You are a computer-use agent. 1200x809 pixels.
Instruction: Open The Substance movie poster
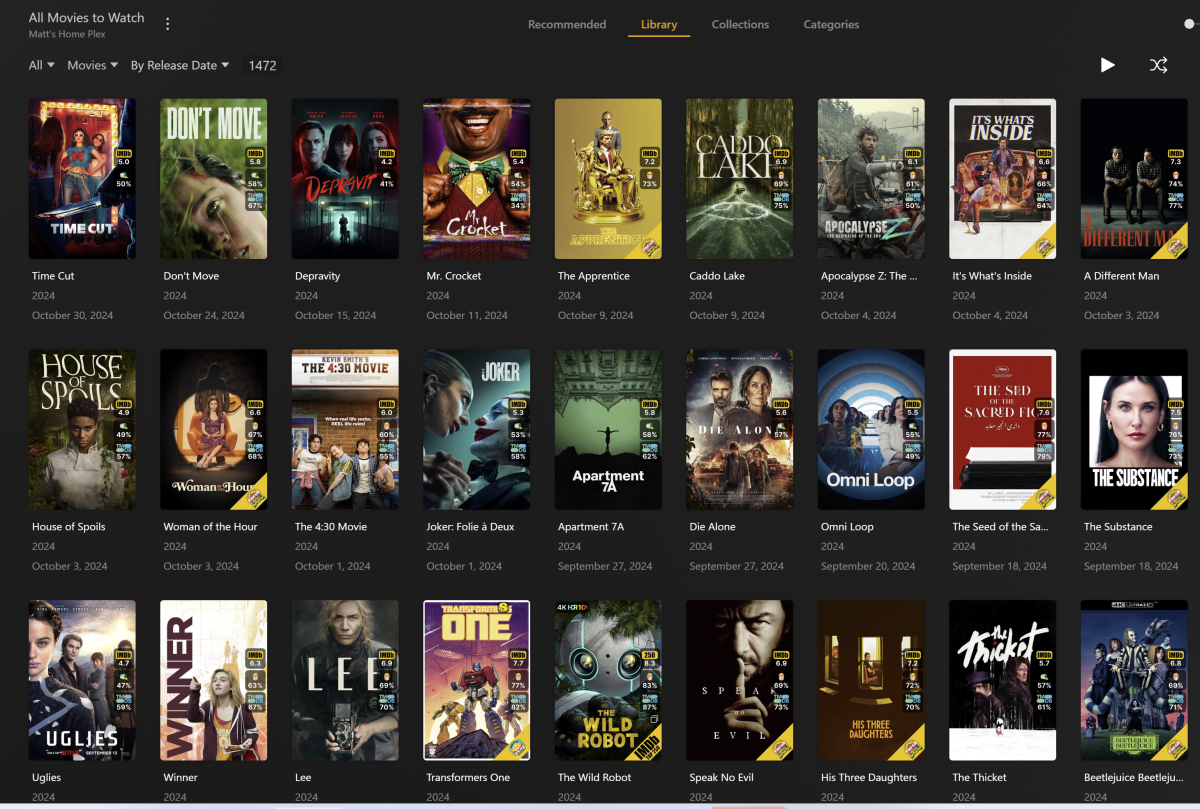coord(1134,429)
